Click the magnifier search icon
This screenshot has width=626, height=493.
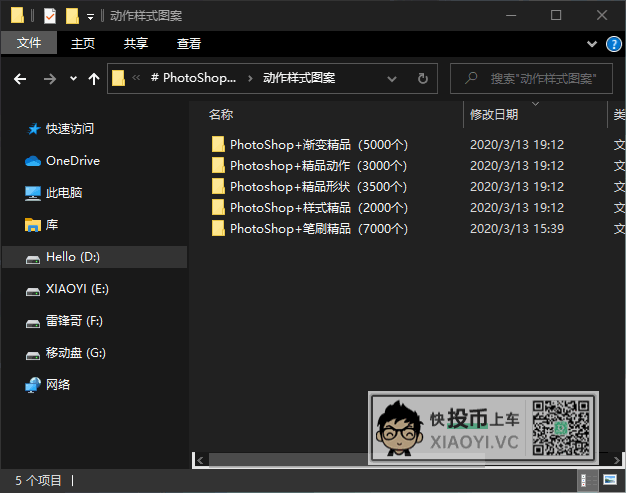(x=471, y=78)
